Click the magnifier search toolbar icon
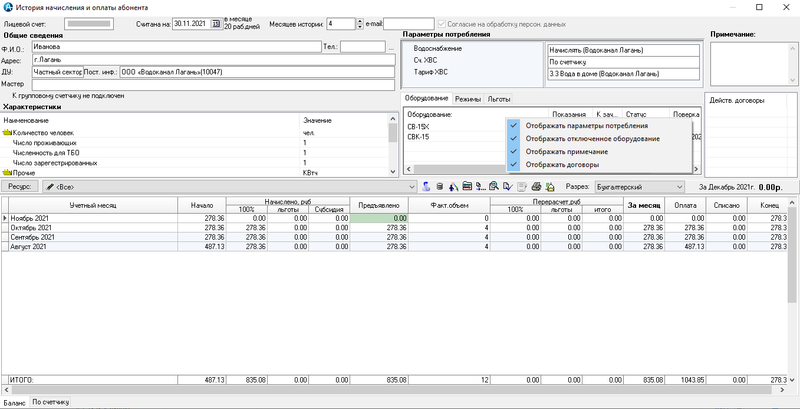Screen dimensions: 800x409 click(x=494, y=186)
